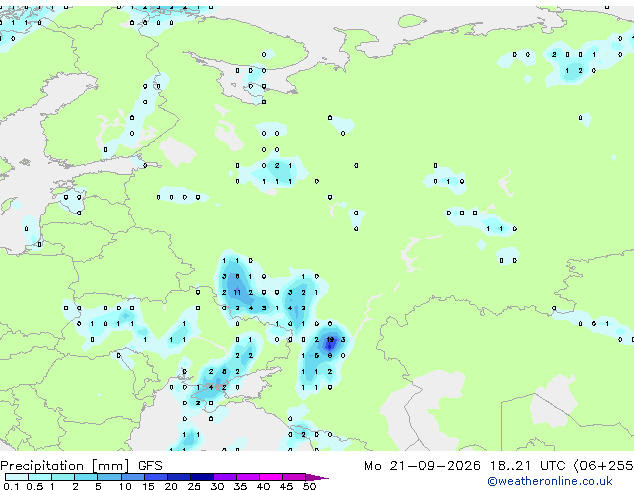Click the 19 mm peak precipitation value
Screen dimensions: 634x490
pos(330,340)
